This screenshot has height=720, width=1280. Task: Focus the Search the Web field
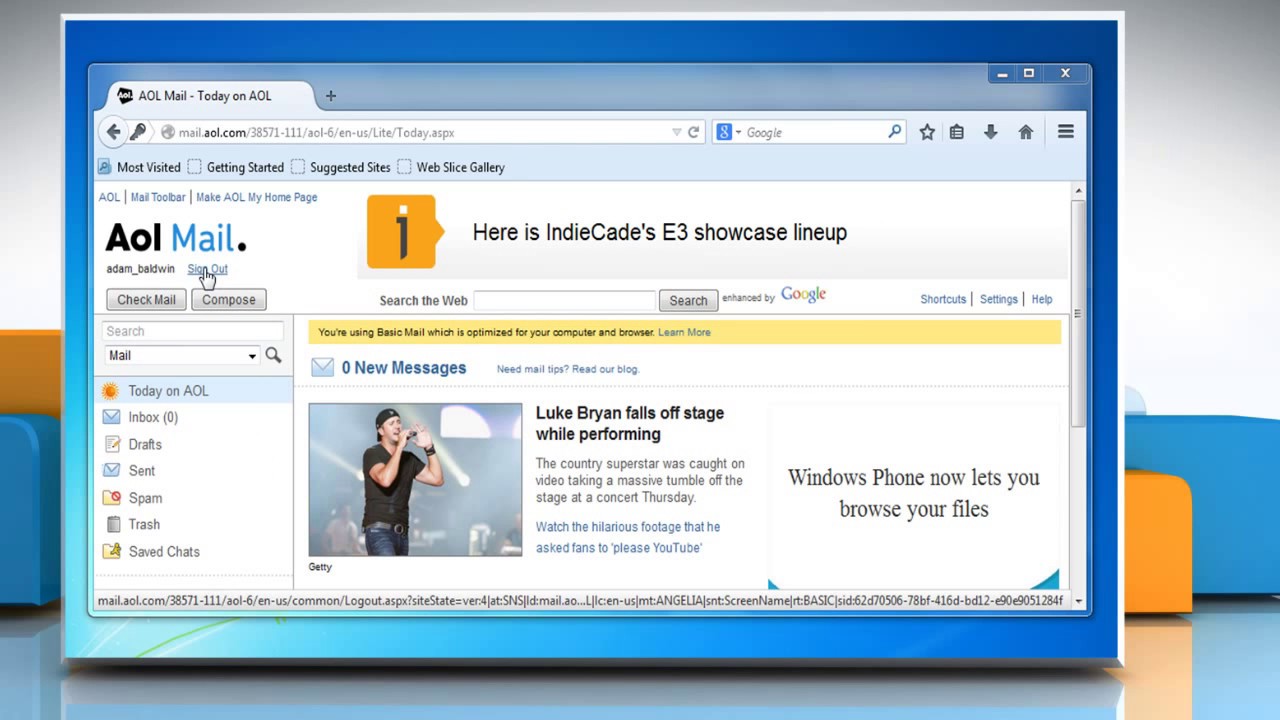[564, 300]
